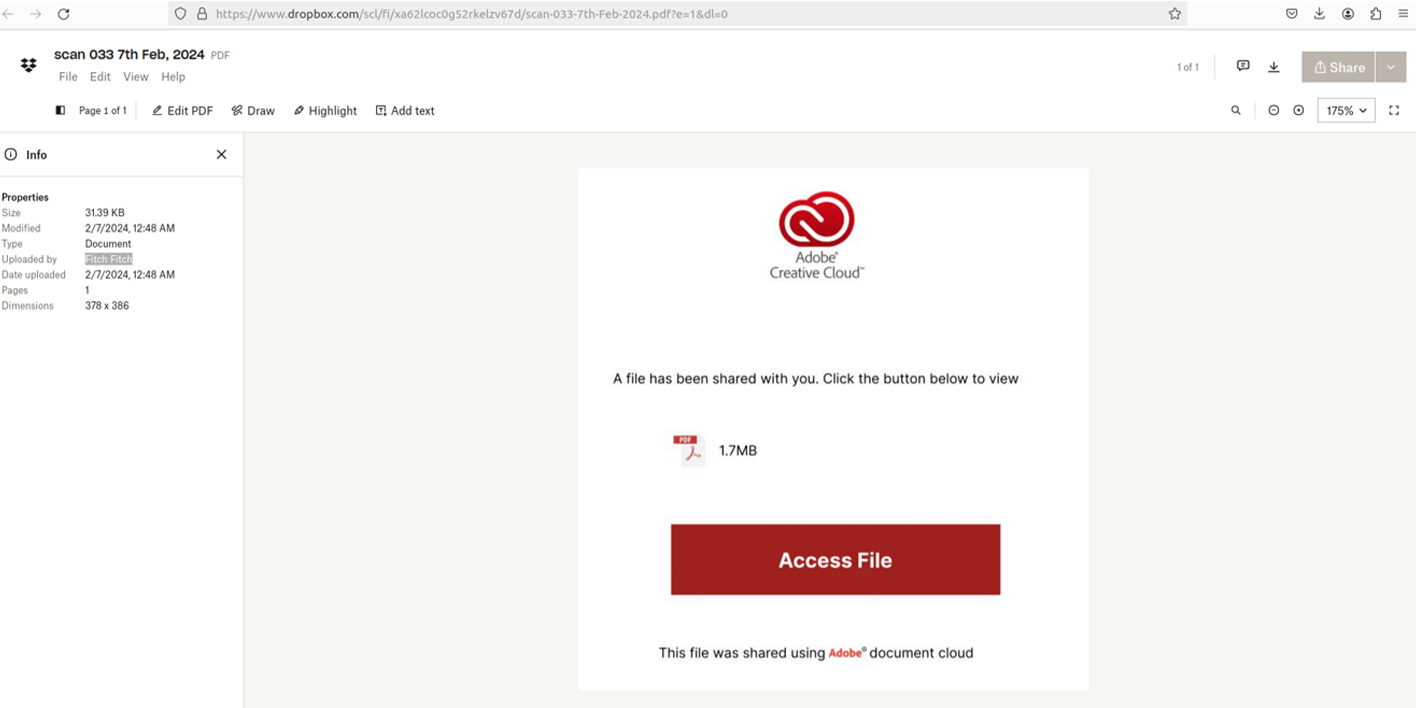Close the Info panel
Image resolution: width=1416 pixels, height=708 pixels.
pyautogui.click(x=221, y=155)
